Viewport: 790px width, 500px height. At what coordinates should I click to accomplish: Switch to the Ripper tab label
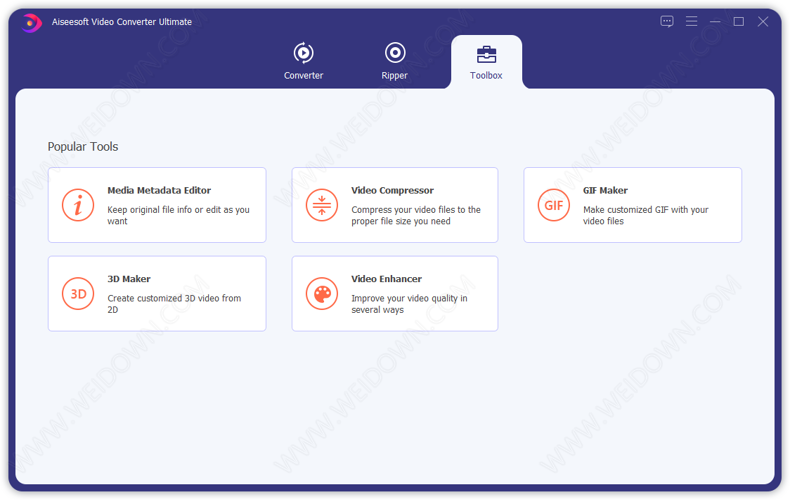point(395,76)
